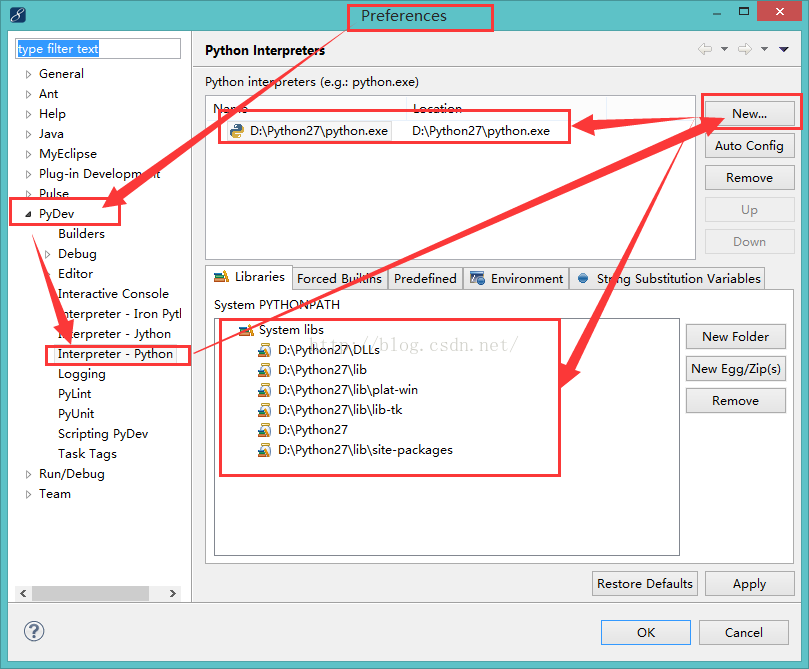This screenshot has height=669, width=809.
Task: Click the tree scrollbar's right arrow
Action: click(173, 593)
